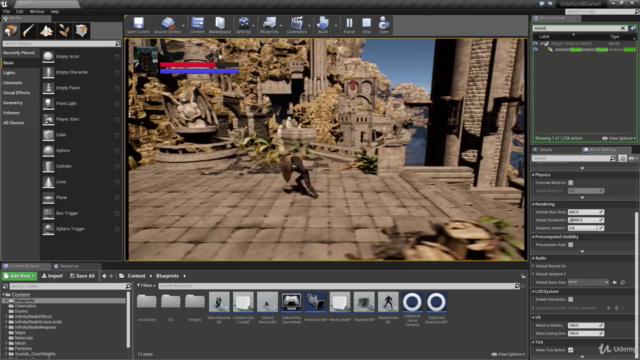Use selected asset for Default Base Sound
Image resolution: width=640 pixels, height=360 pixels.
pyautogui.click(x=615, y=282)
